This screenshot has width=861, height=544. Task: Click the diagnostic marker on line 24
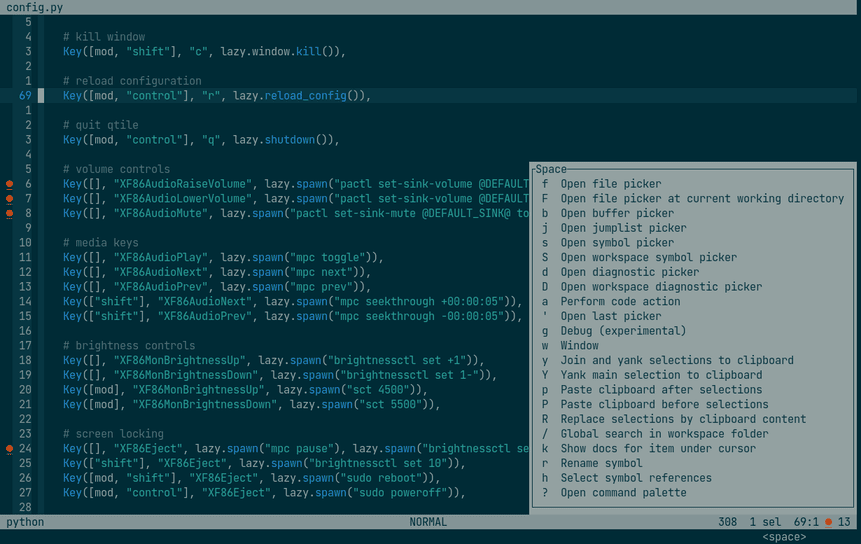(9, 448)
